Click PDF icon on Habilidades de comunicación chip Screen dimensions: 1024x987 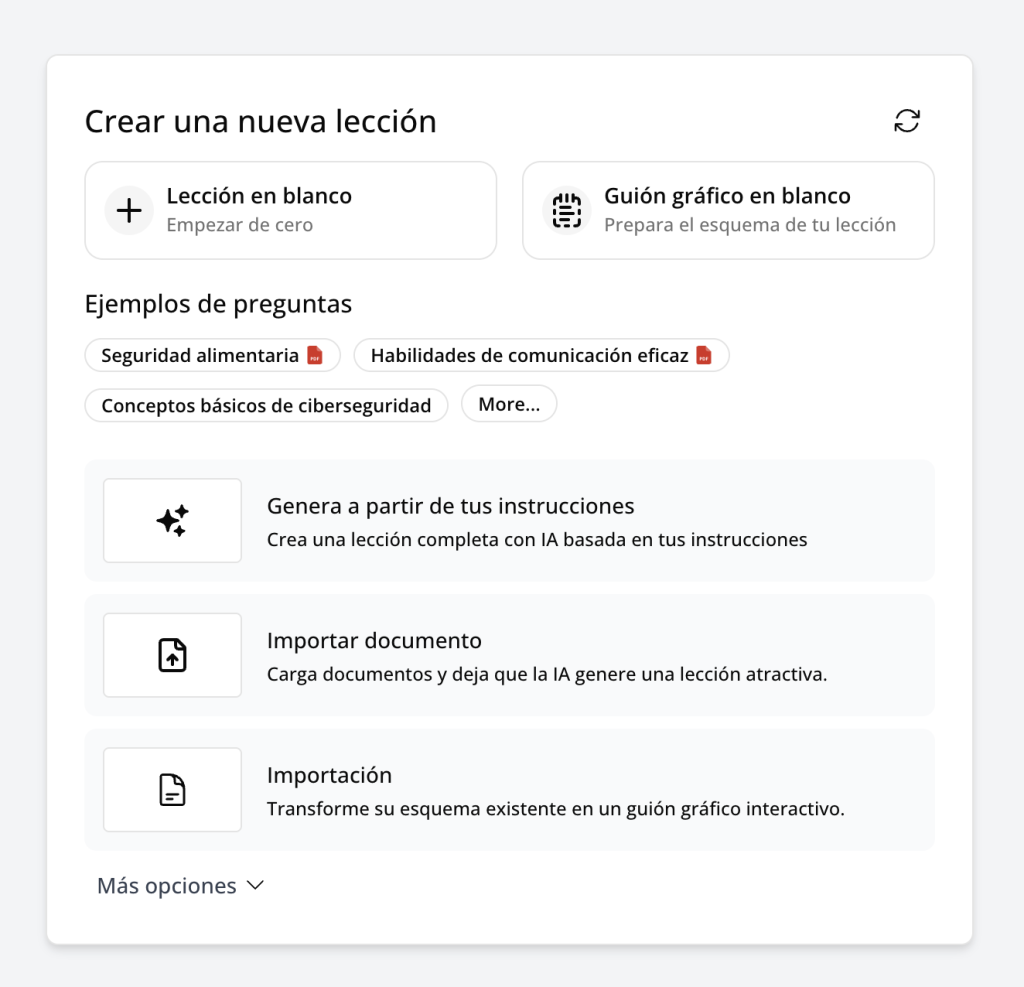(704, 355)
